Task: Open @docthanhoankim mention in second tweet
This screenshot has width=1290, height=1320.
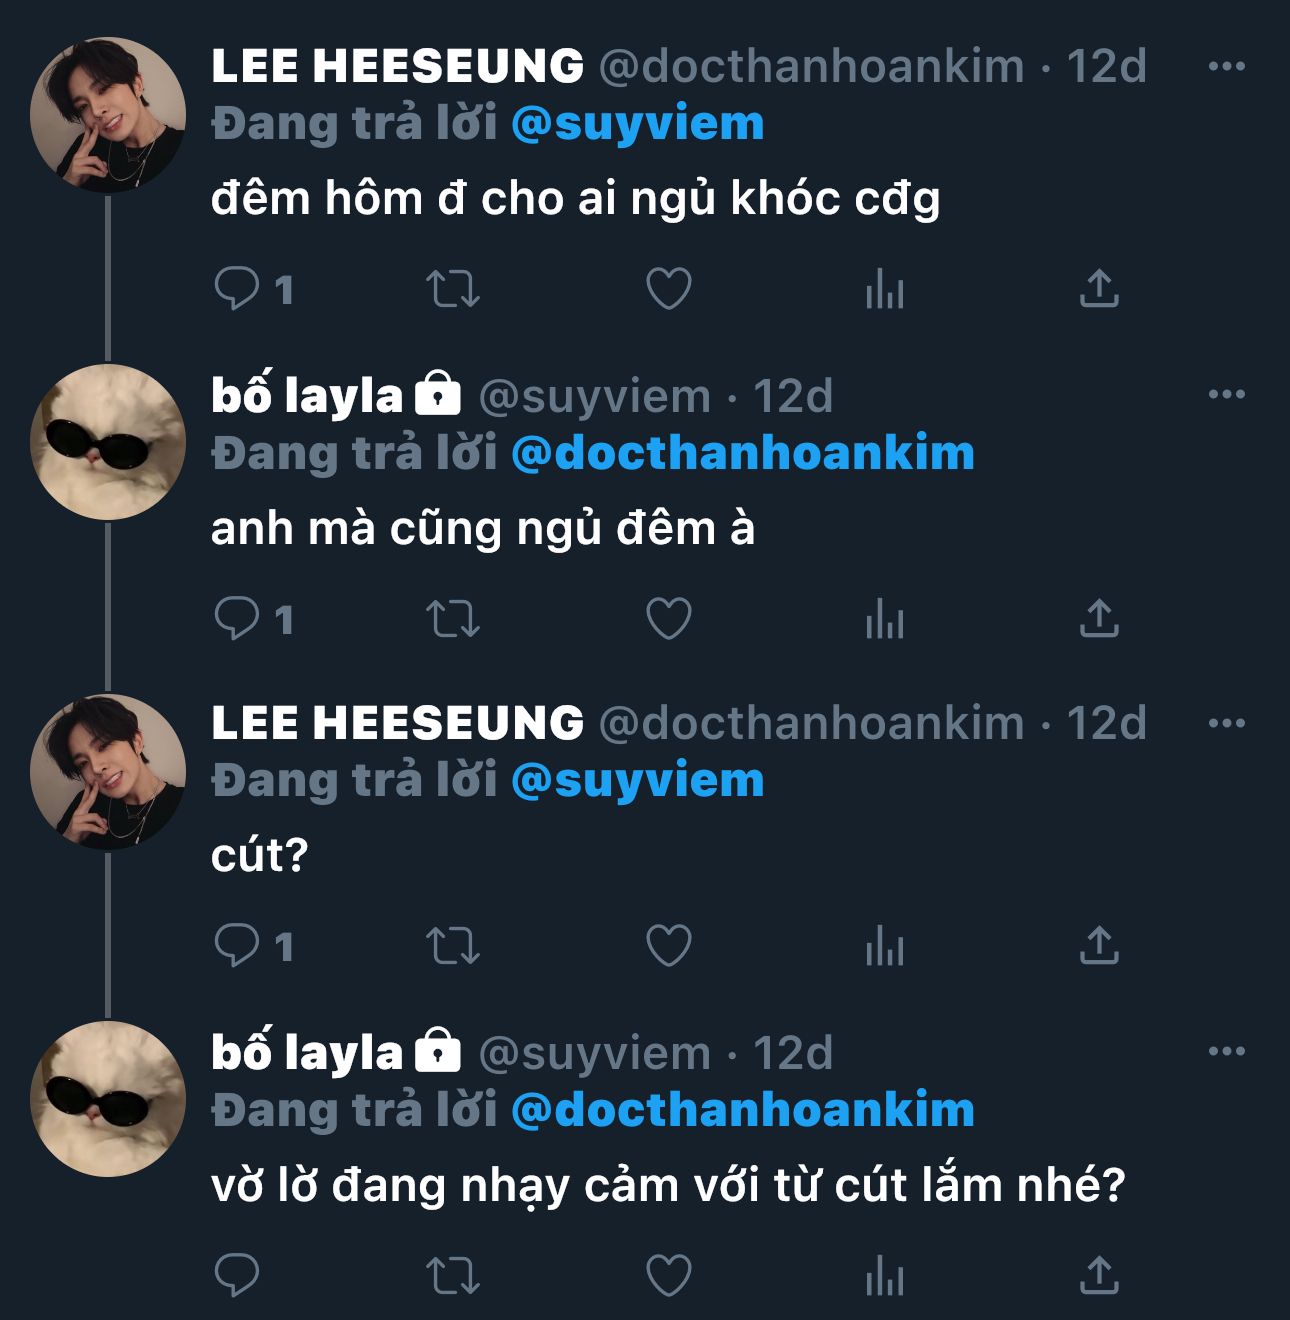Action: (742, 453)
